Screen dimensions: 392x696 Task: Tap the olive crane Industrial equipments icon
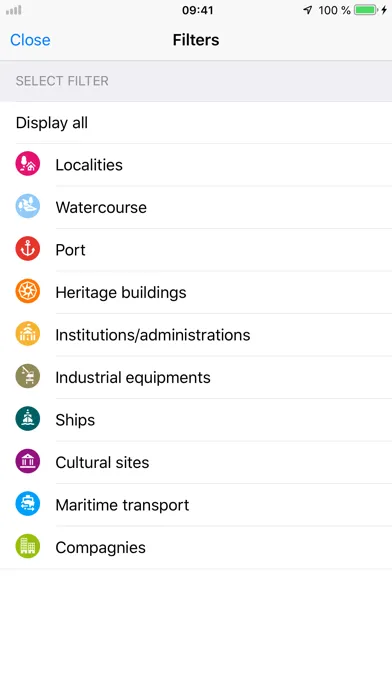pyautogui.click(x=28, y=376)
